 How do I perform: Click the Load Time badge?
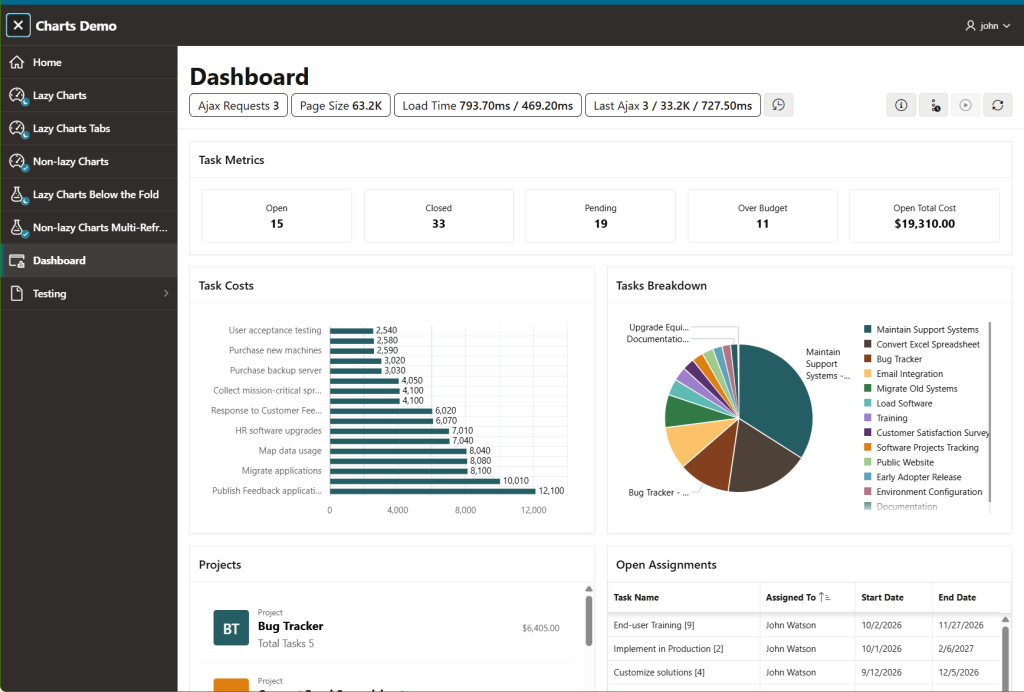point(488,106)
